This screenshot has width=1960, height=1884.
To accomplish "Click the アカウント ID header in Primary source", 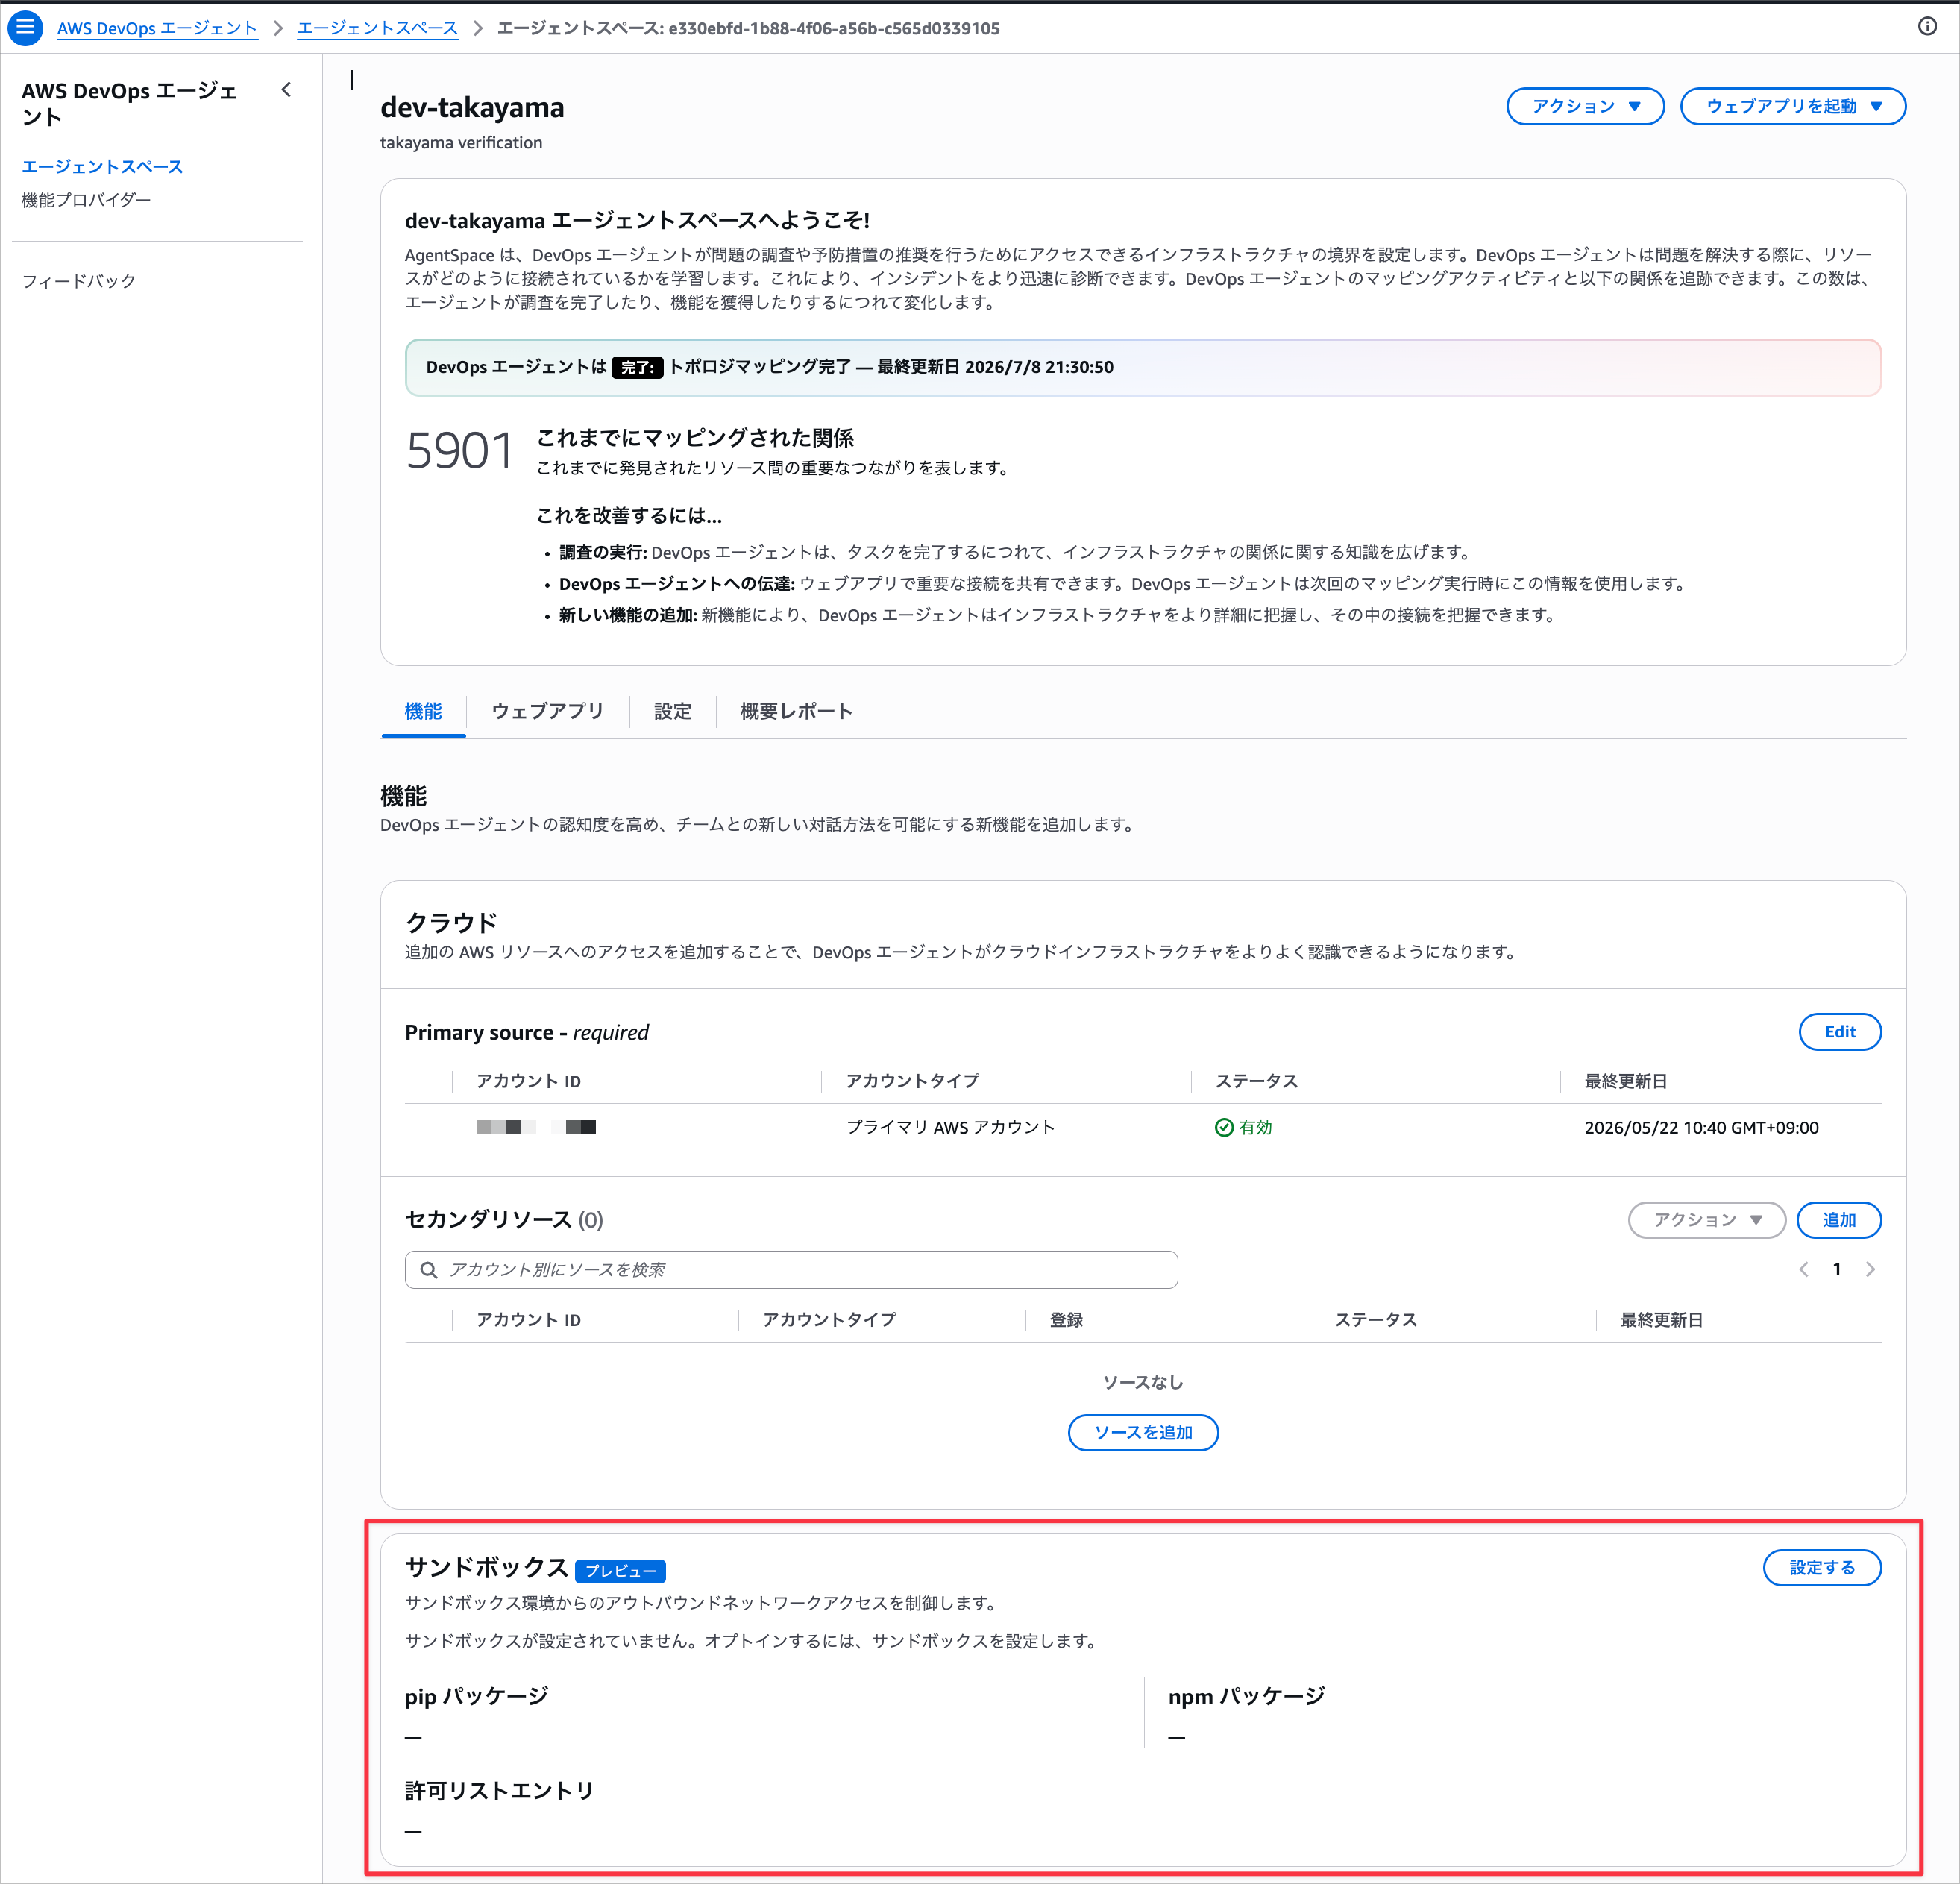I will pyautogui.click(x=528, y=1081).
